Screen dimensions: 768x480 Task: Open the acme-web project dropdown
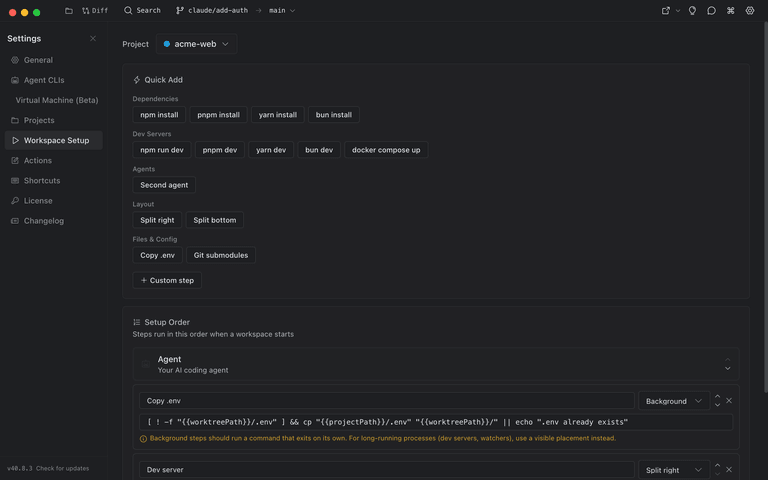pos(196,44)
